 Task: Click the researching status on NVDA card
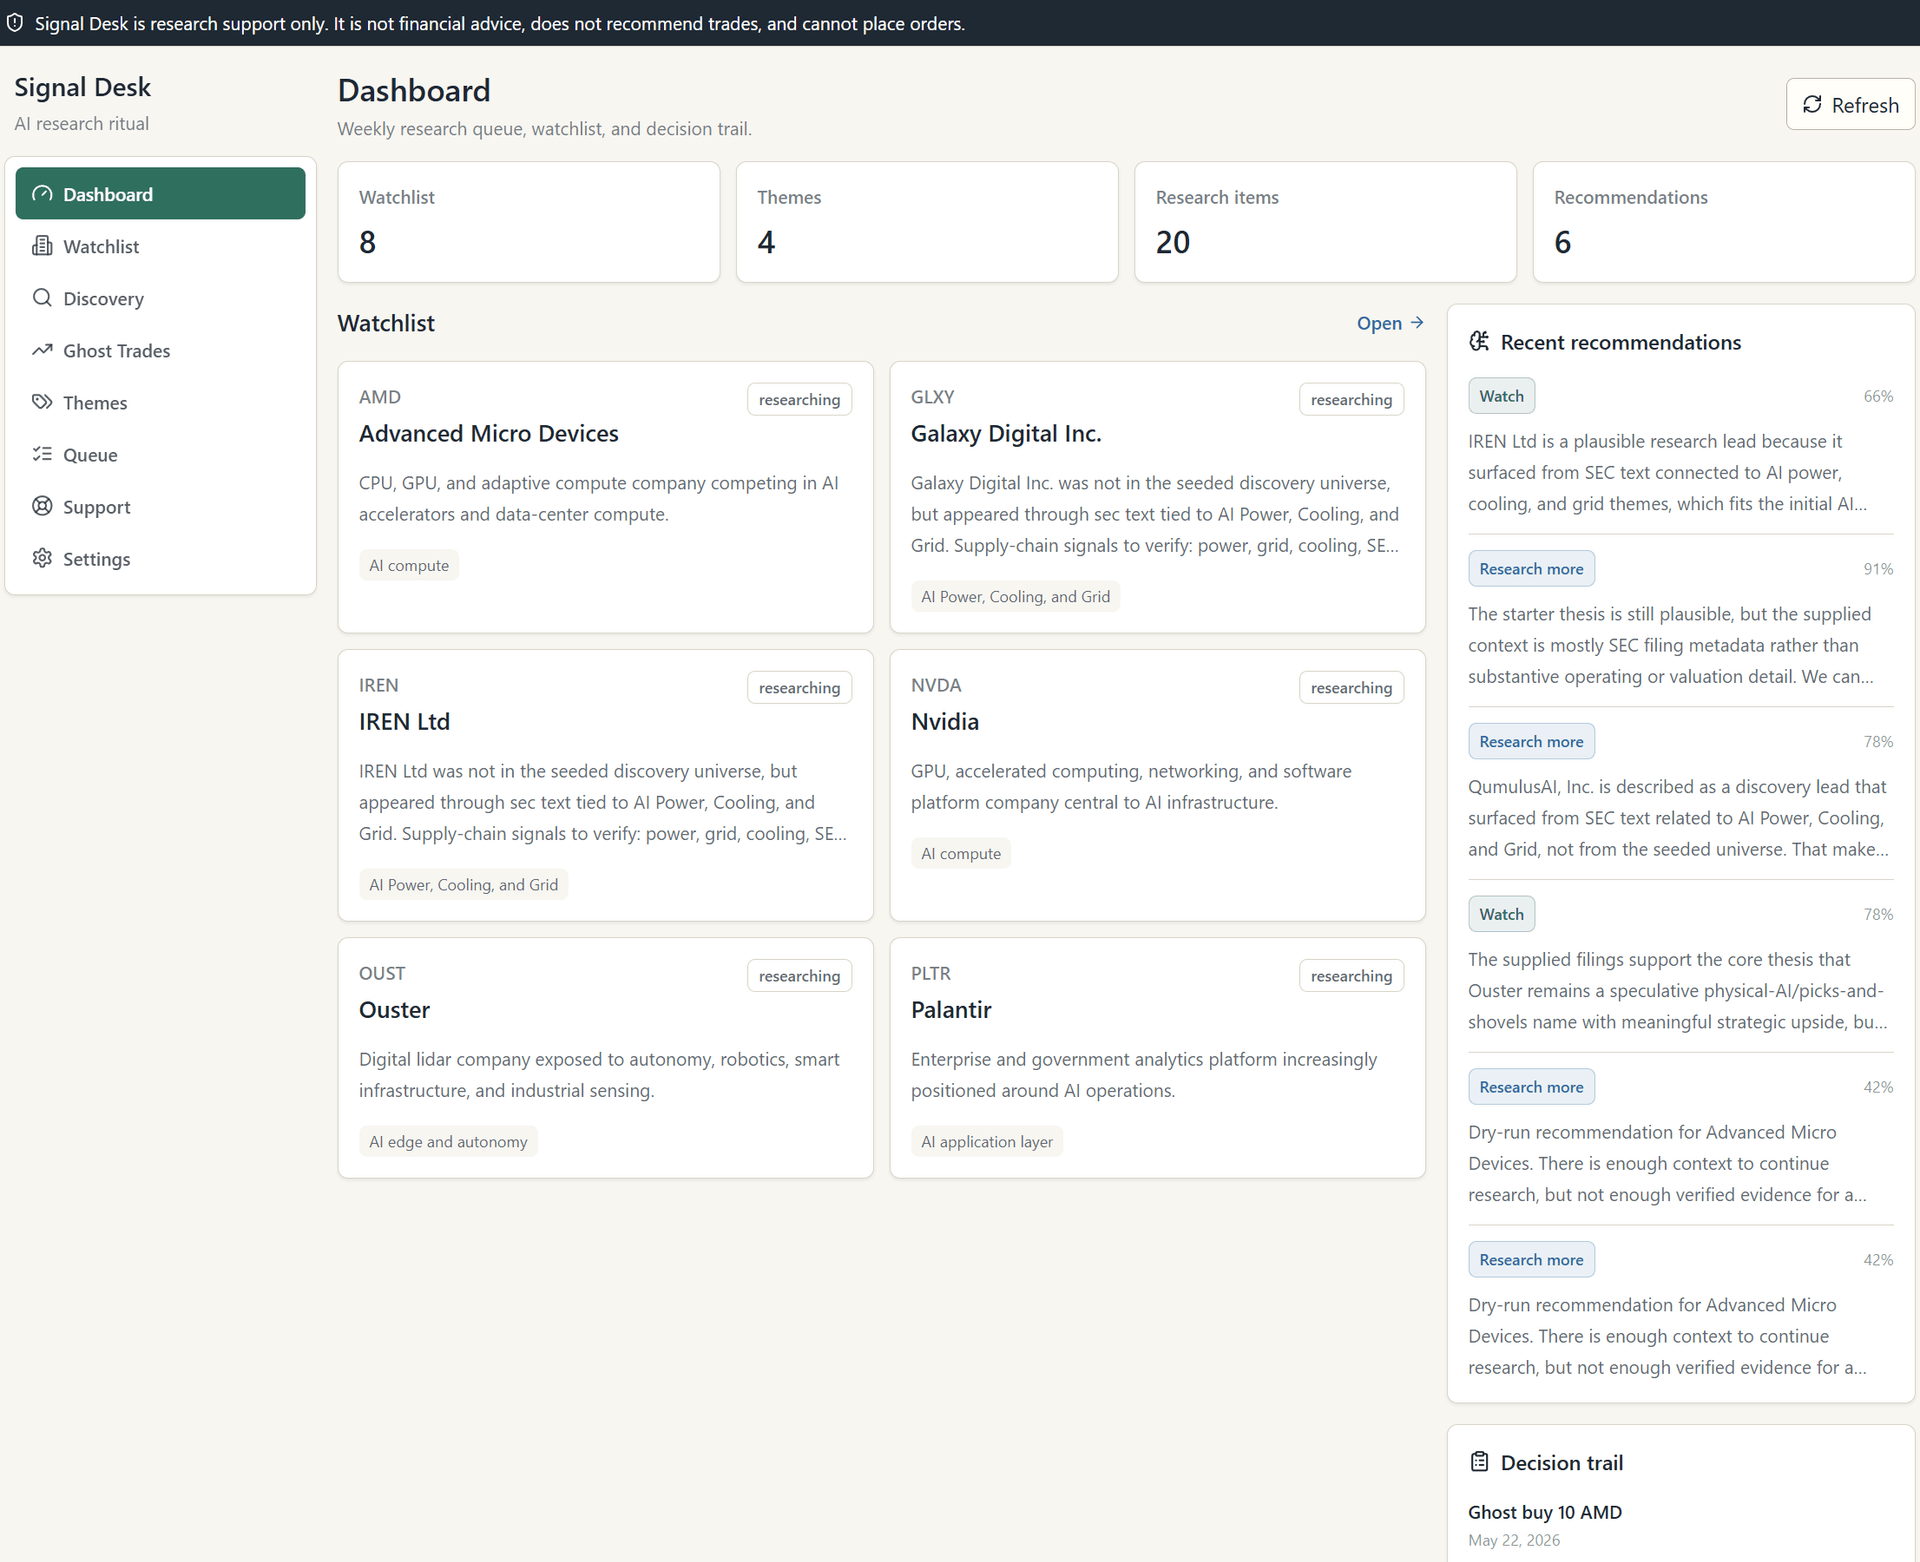click(x=1351, y=687)
